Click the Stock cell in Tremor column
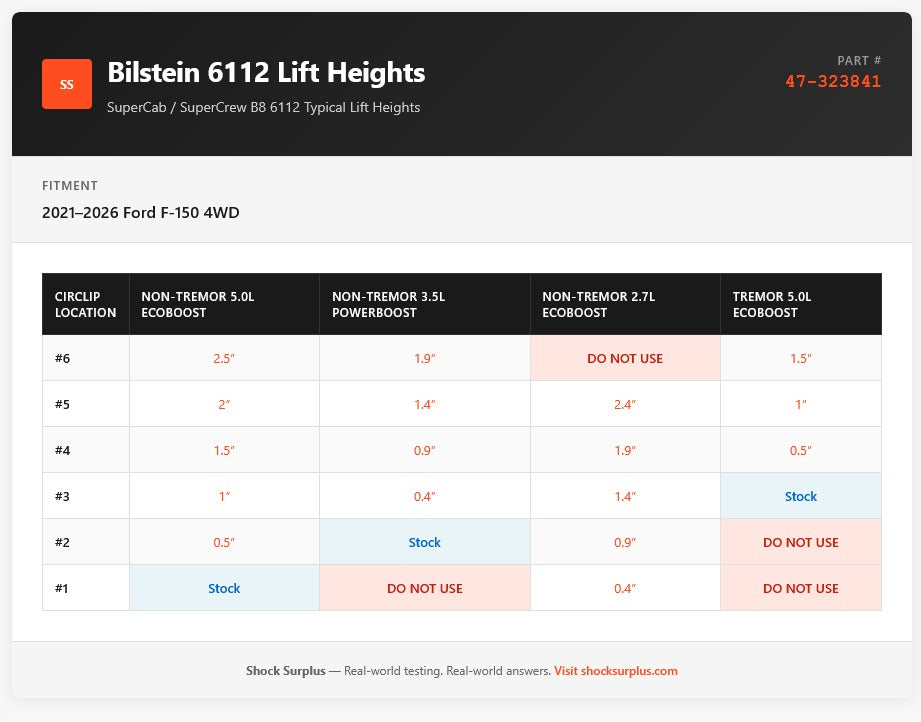Screen dimensions: 921x722 pyautogui.click(x=801, y=496)
